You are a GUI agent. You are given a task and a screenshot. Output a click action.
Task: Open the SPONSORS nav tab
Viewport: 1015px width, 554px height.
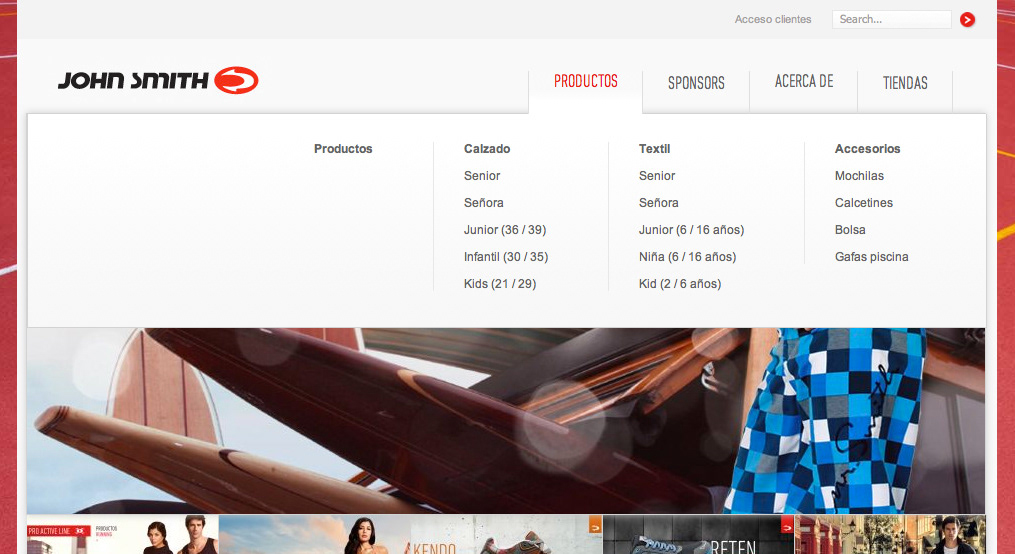[696, 83]
